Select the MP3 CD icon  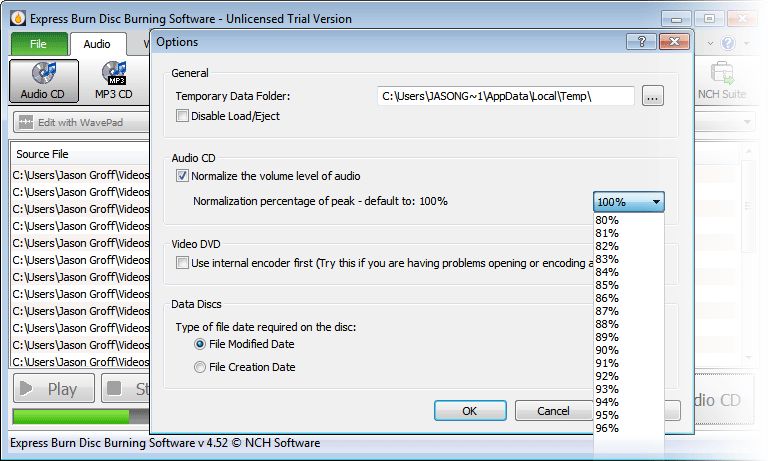(113, 74)
